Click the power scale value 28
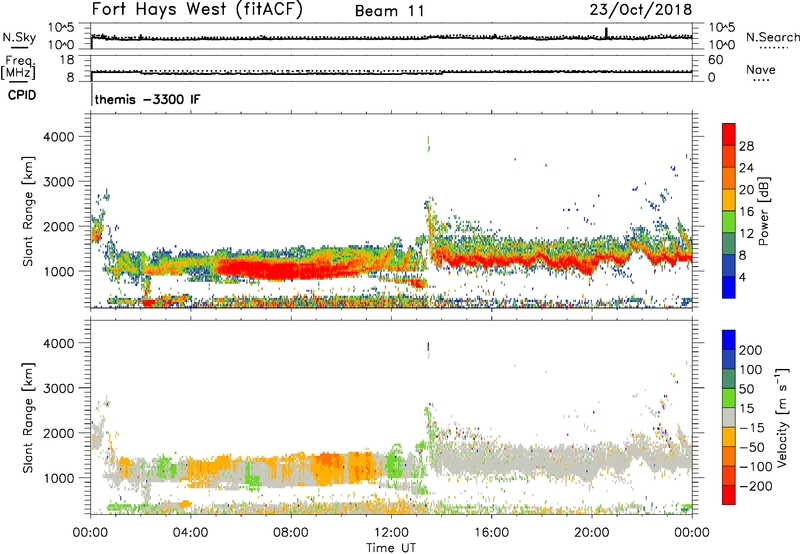This screenshot has height=554, width=800. 746,146
